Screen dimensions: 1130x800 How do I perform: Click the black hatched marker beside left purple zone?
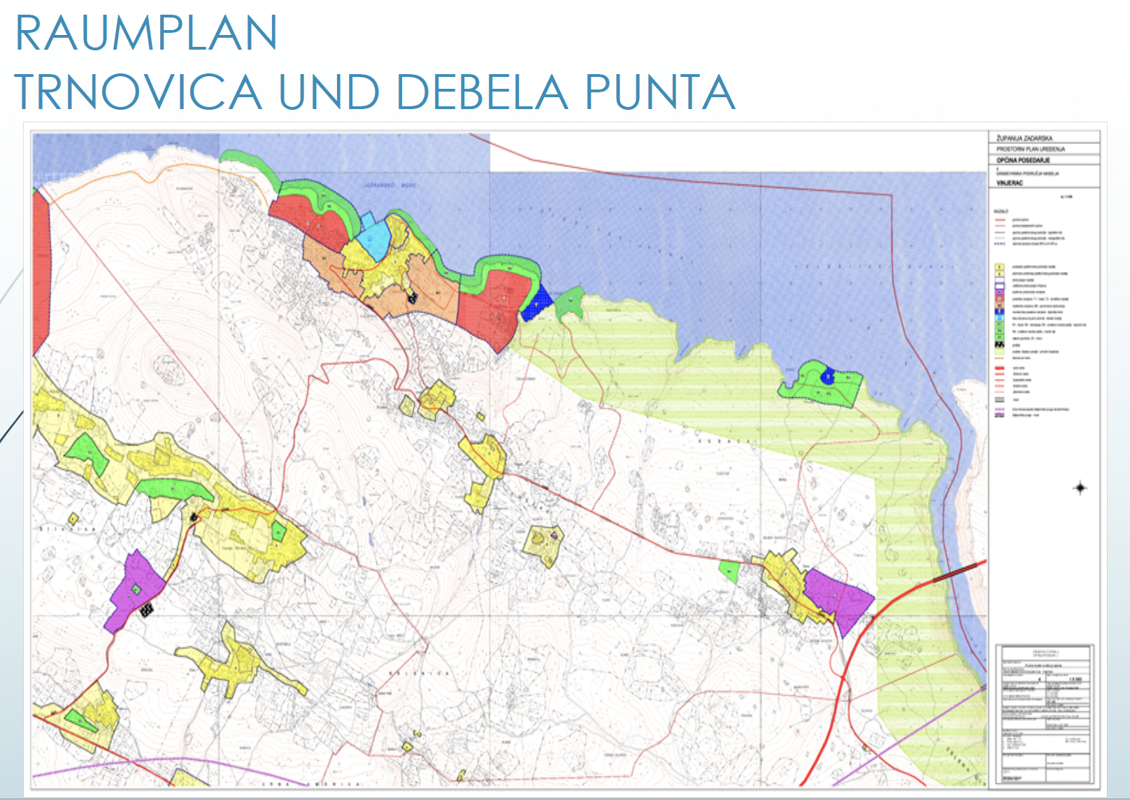148,607
